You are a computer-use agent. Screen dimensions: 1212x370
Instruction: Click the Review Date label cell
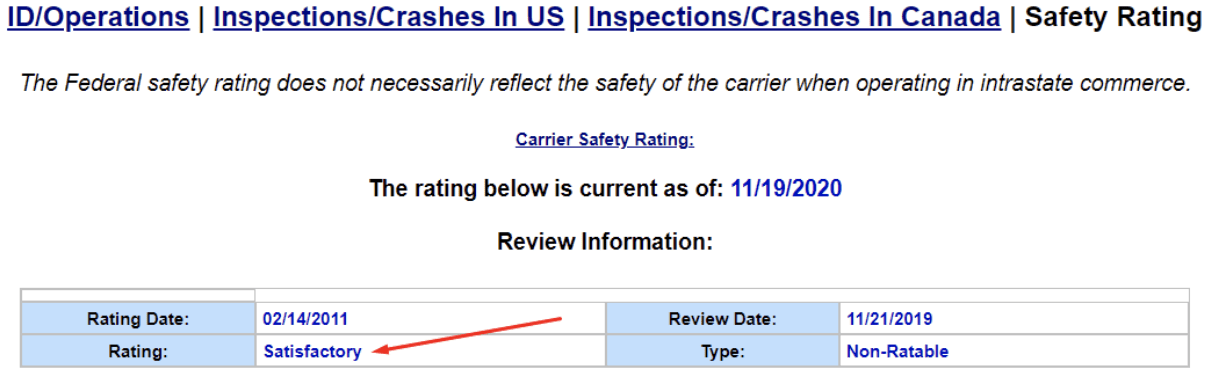721,319
